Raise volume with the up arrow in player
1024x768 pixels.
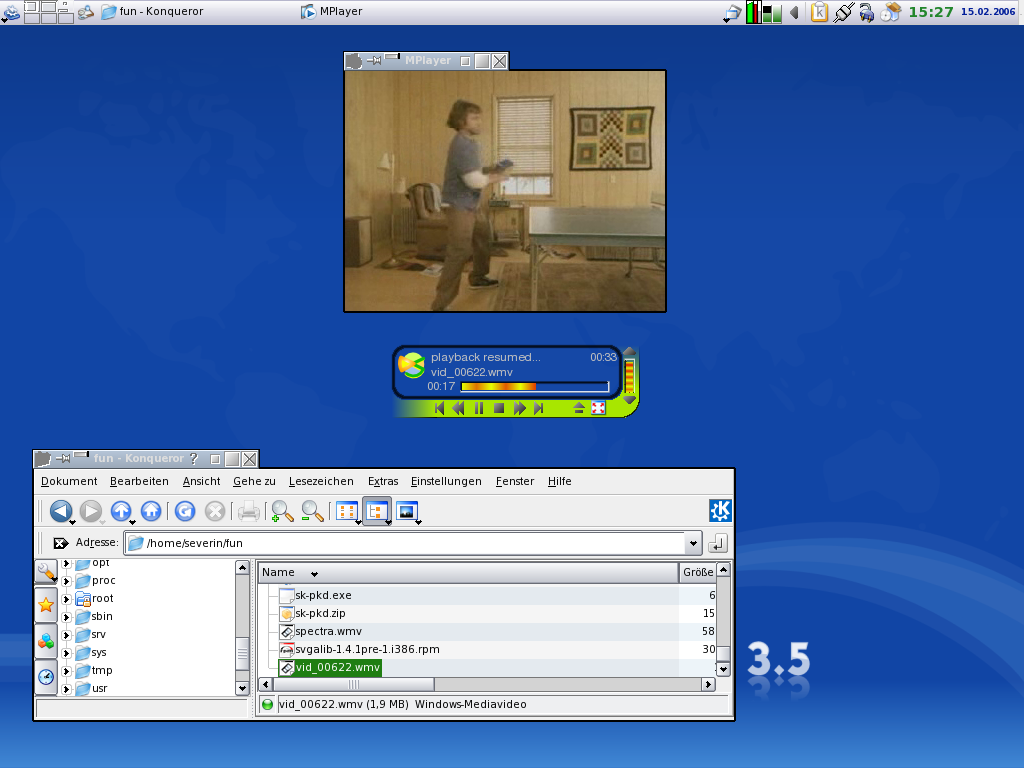click(x=630, y=352)
